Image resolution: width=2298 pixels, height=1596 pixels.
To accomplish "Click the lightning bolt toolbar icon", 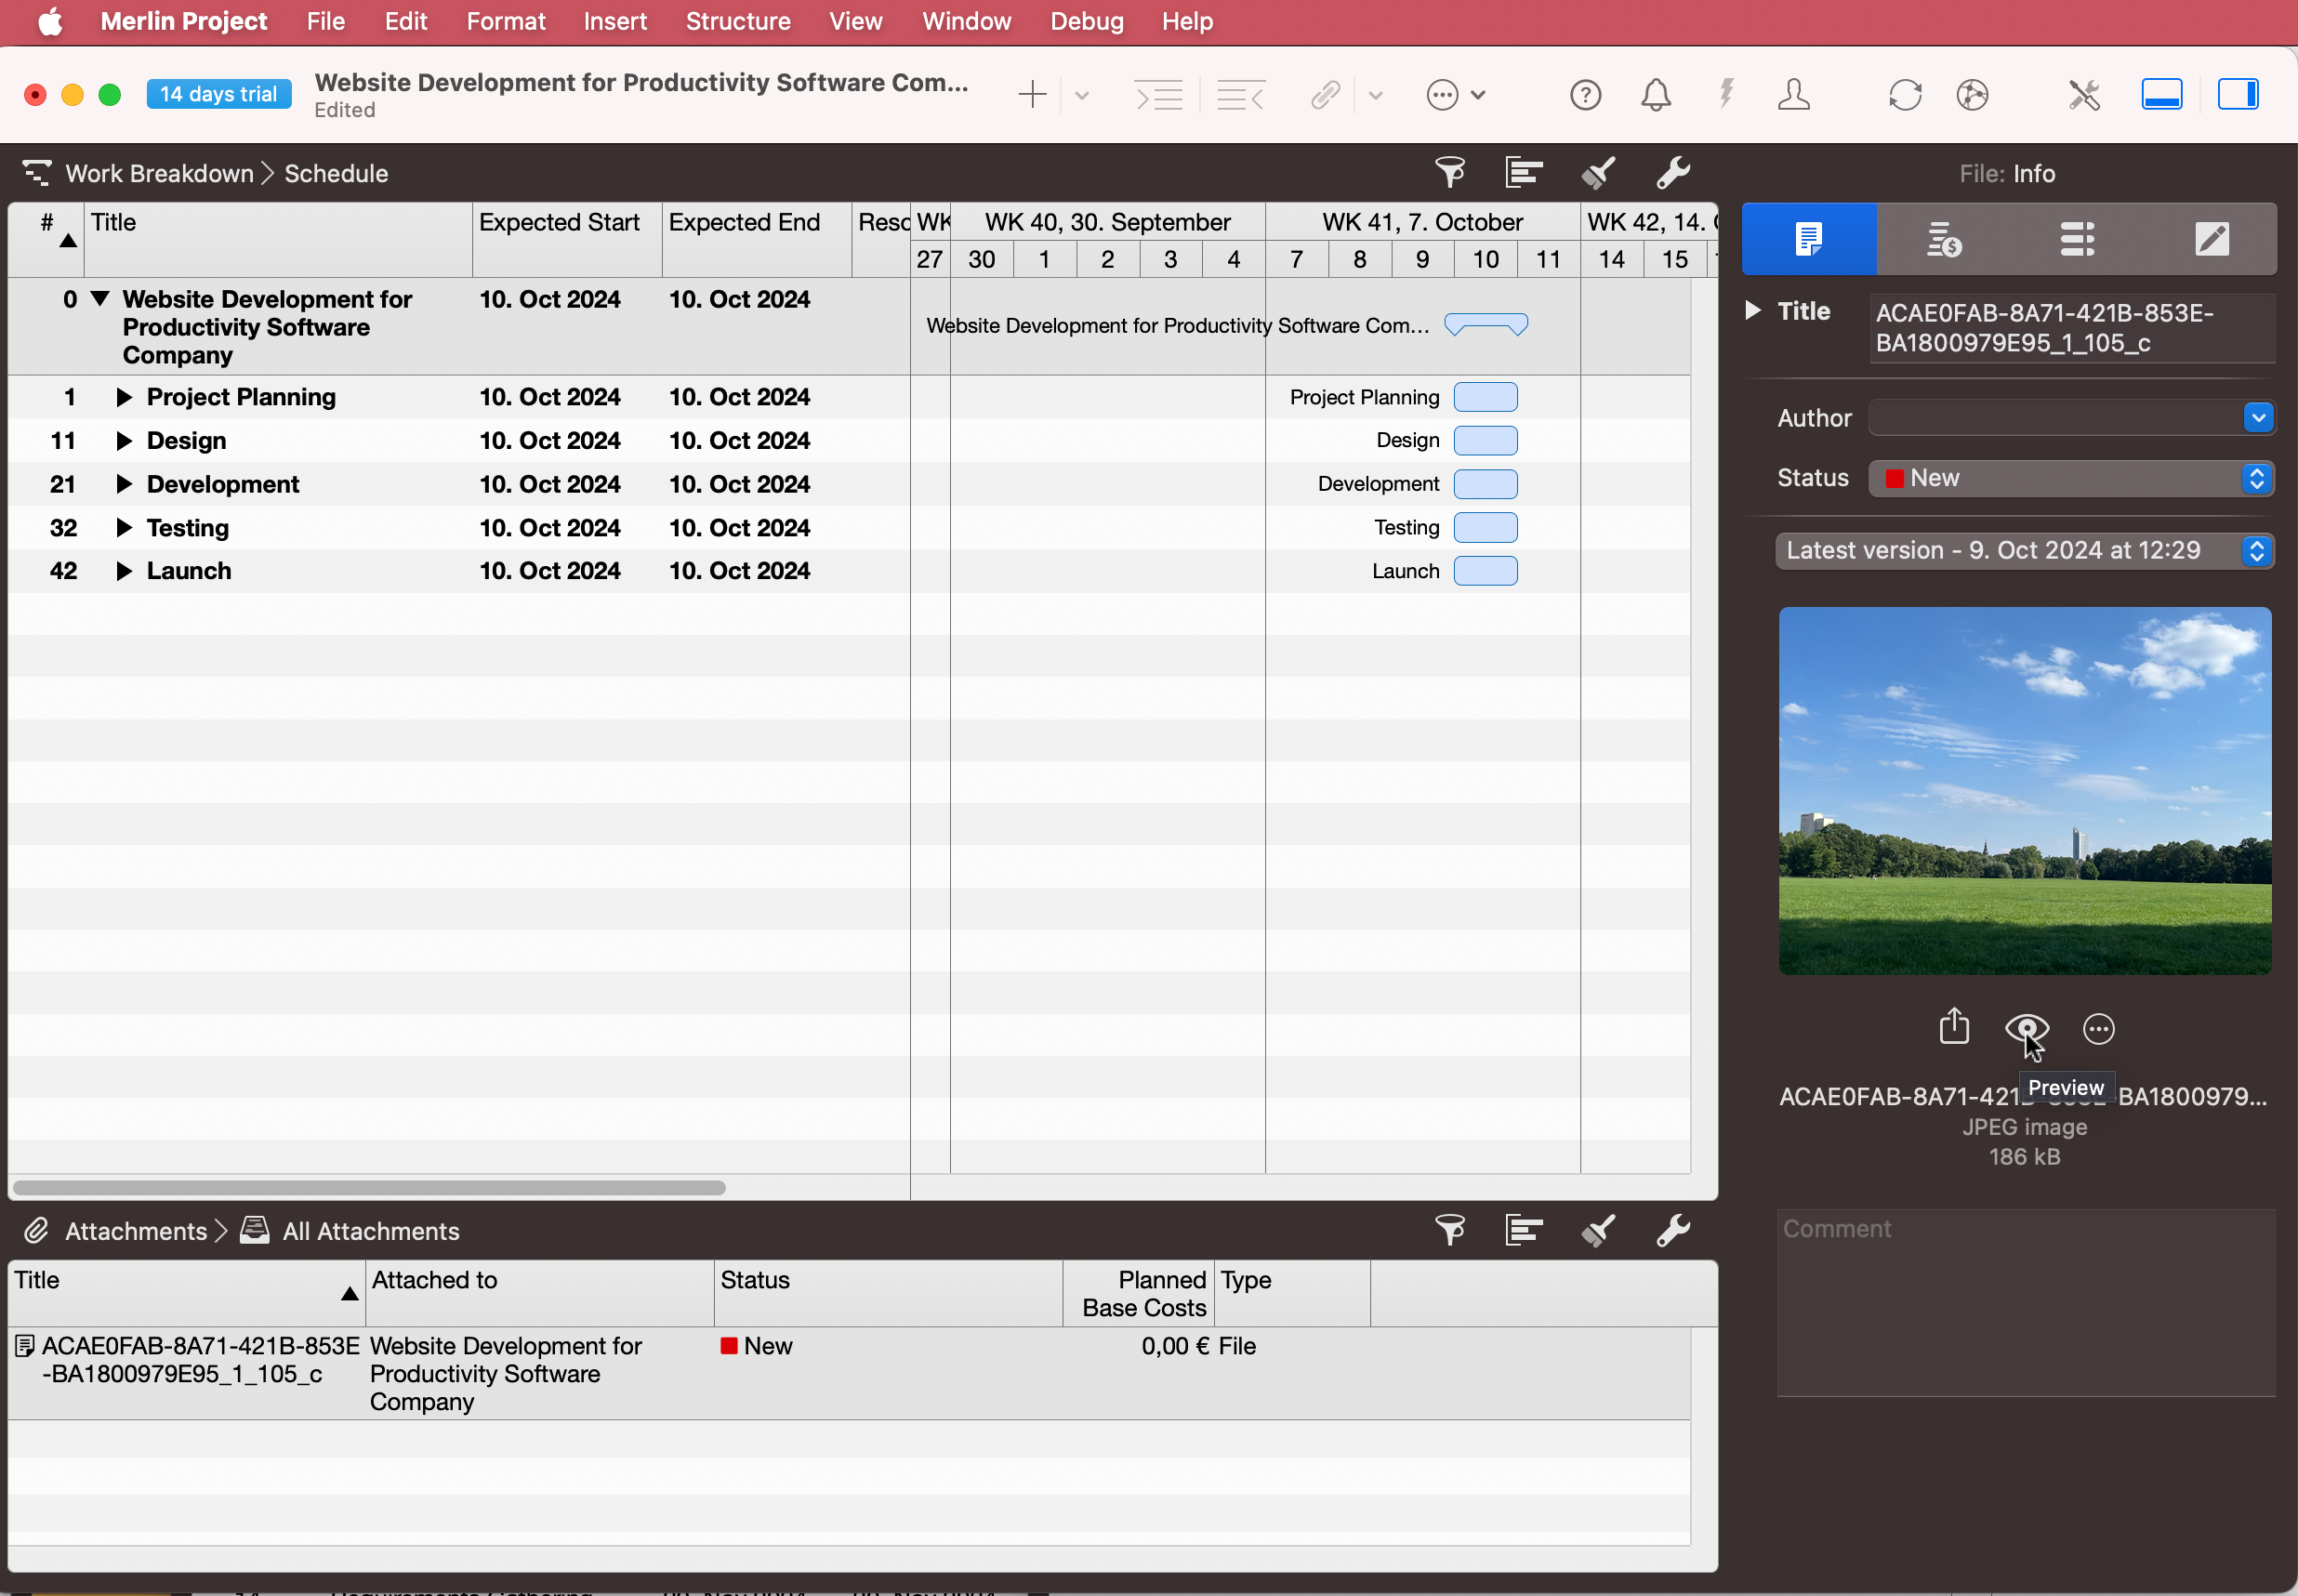I will (1726, 95).
